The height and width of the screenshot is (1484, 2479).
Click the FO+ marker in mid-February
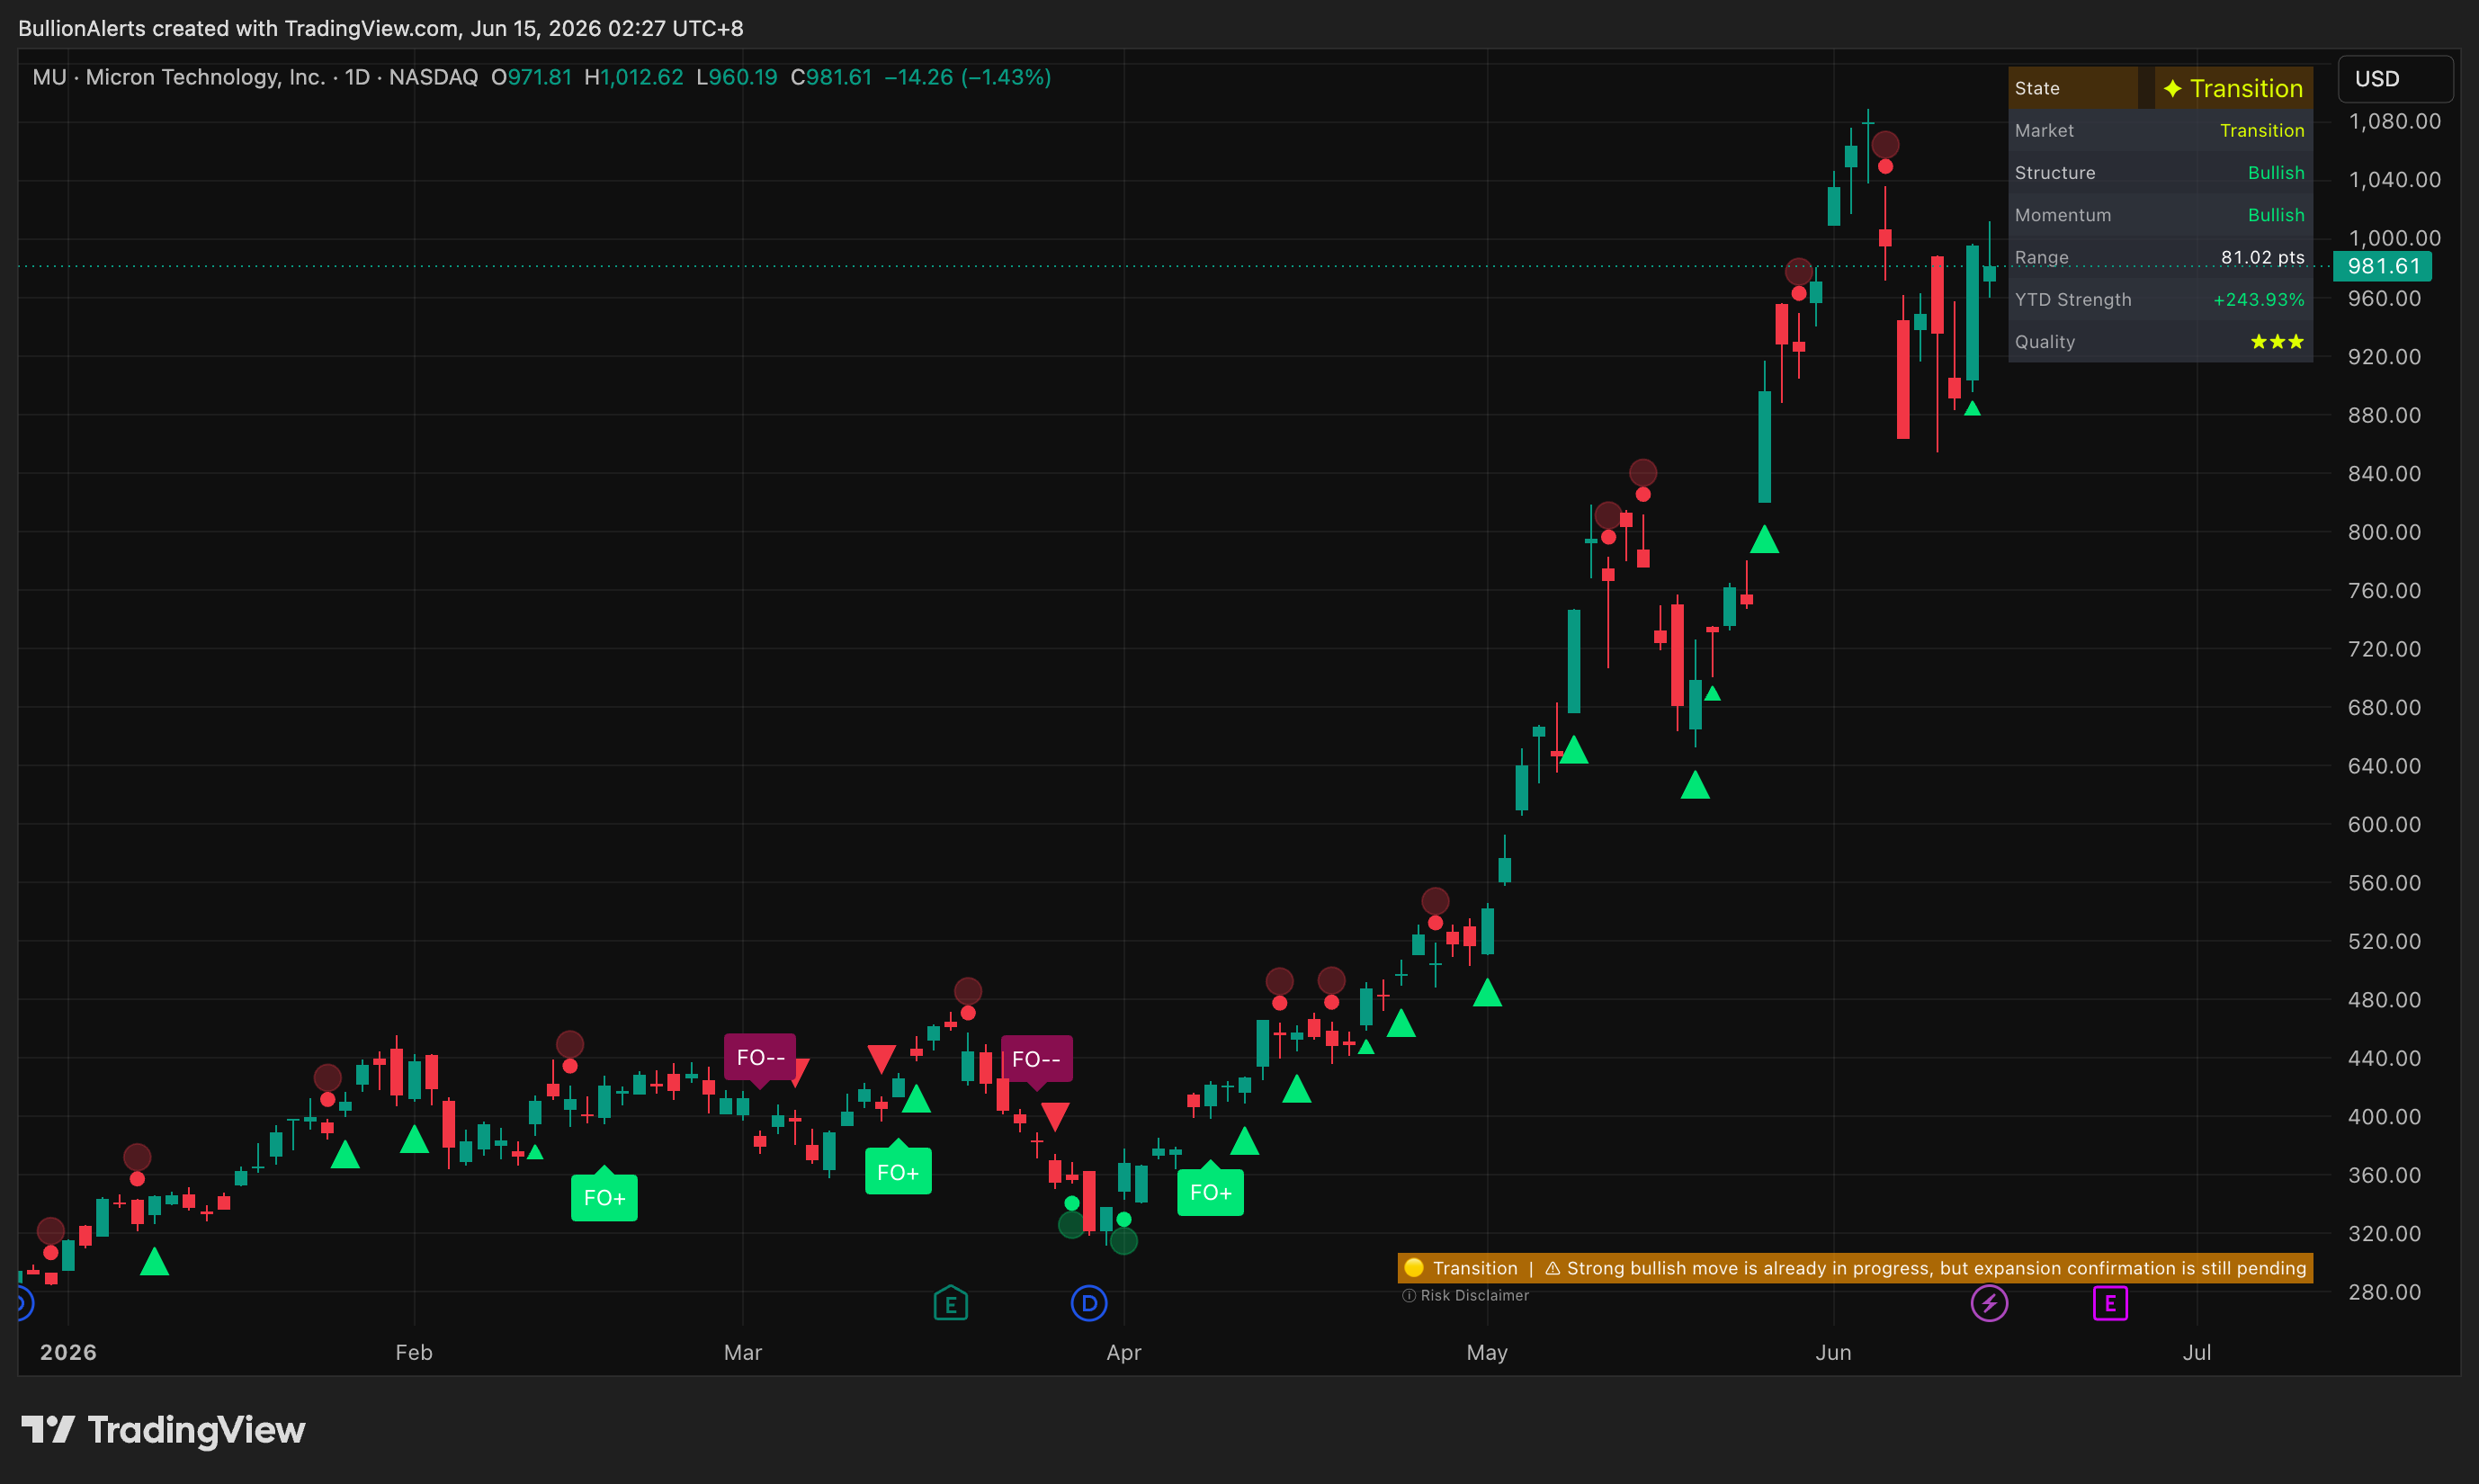[x=604, y=1196]
